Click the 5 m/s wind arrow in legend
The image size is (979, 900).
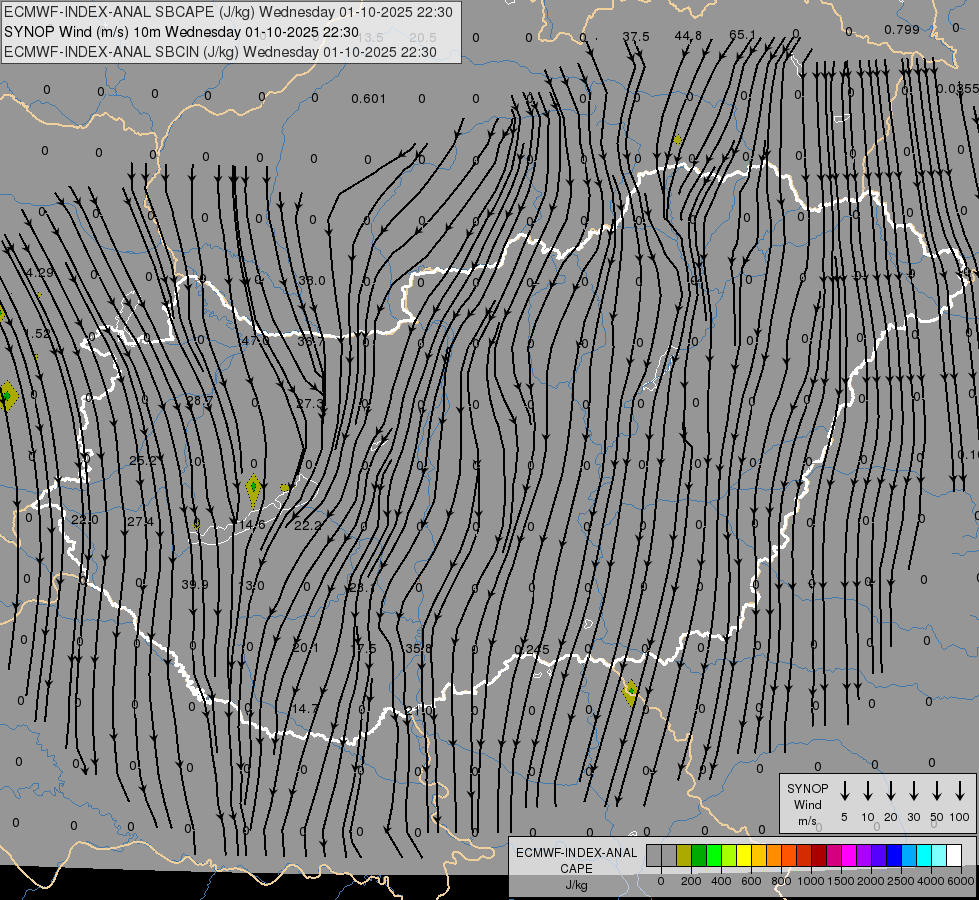coord(845,791)
